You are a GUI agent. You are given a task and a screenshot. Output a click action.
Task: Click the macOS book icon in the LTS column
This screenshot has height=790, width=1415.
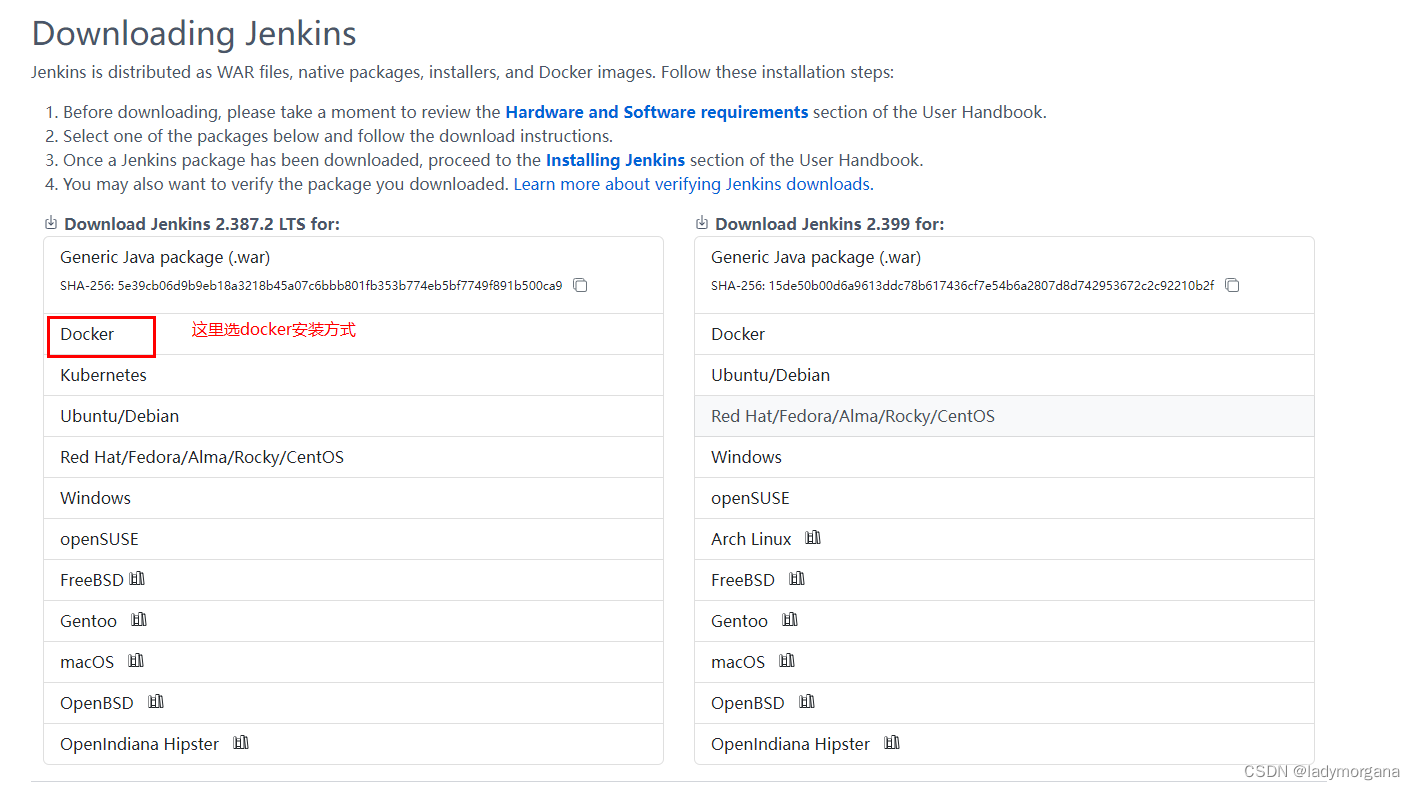point(135,660)
